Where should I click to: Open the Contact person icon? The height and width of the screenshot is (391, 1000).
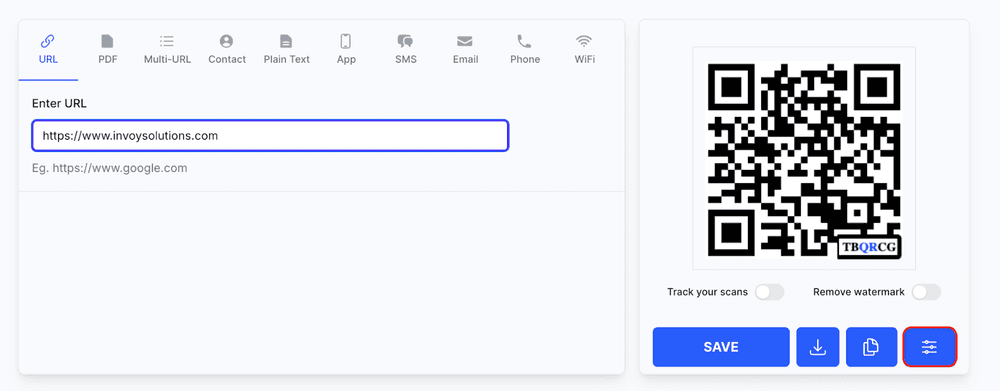(x=226, y=41)
